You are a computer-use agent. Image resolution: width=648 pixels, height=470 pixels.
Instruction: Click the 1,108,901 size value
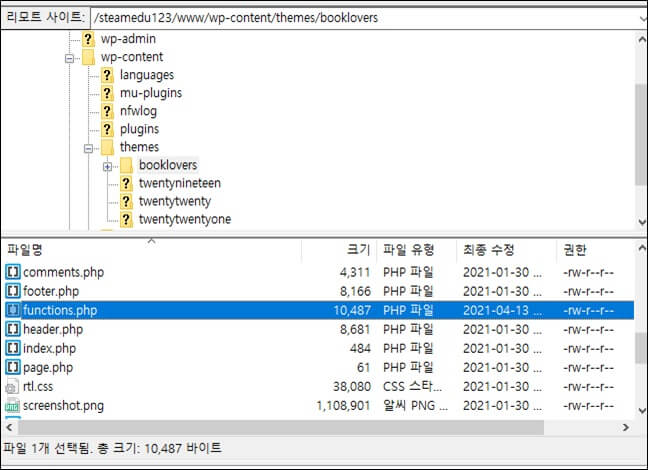click(x=343, y=406)
